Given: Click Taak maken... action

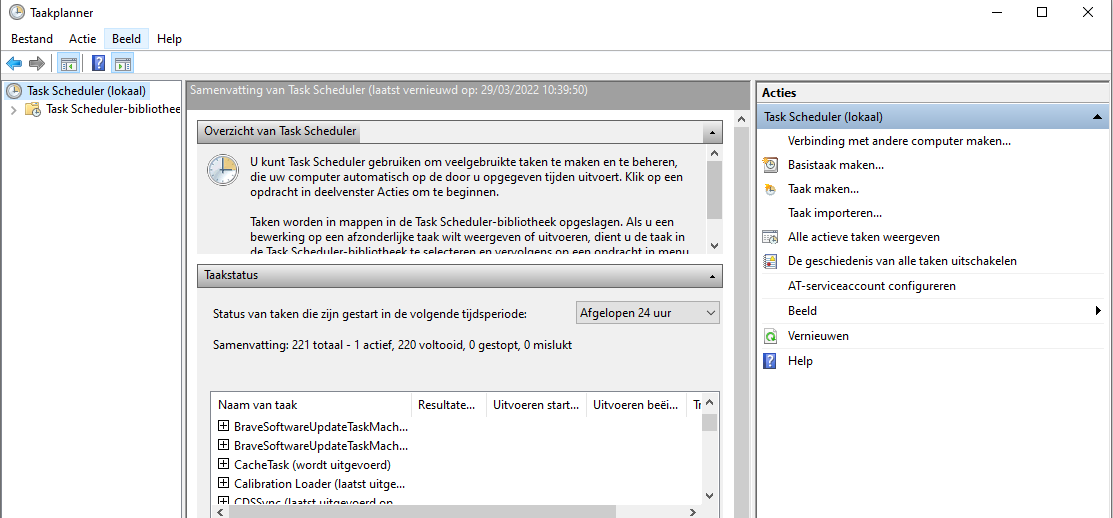Looking at the screenshot, I should [823, 189].
